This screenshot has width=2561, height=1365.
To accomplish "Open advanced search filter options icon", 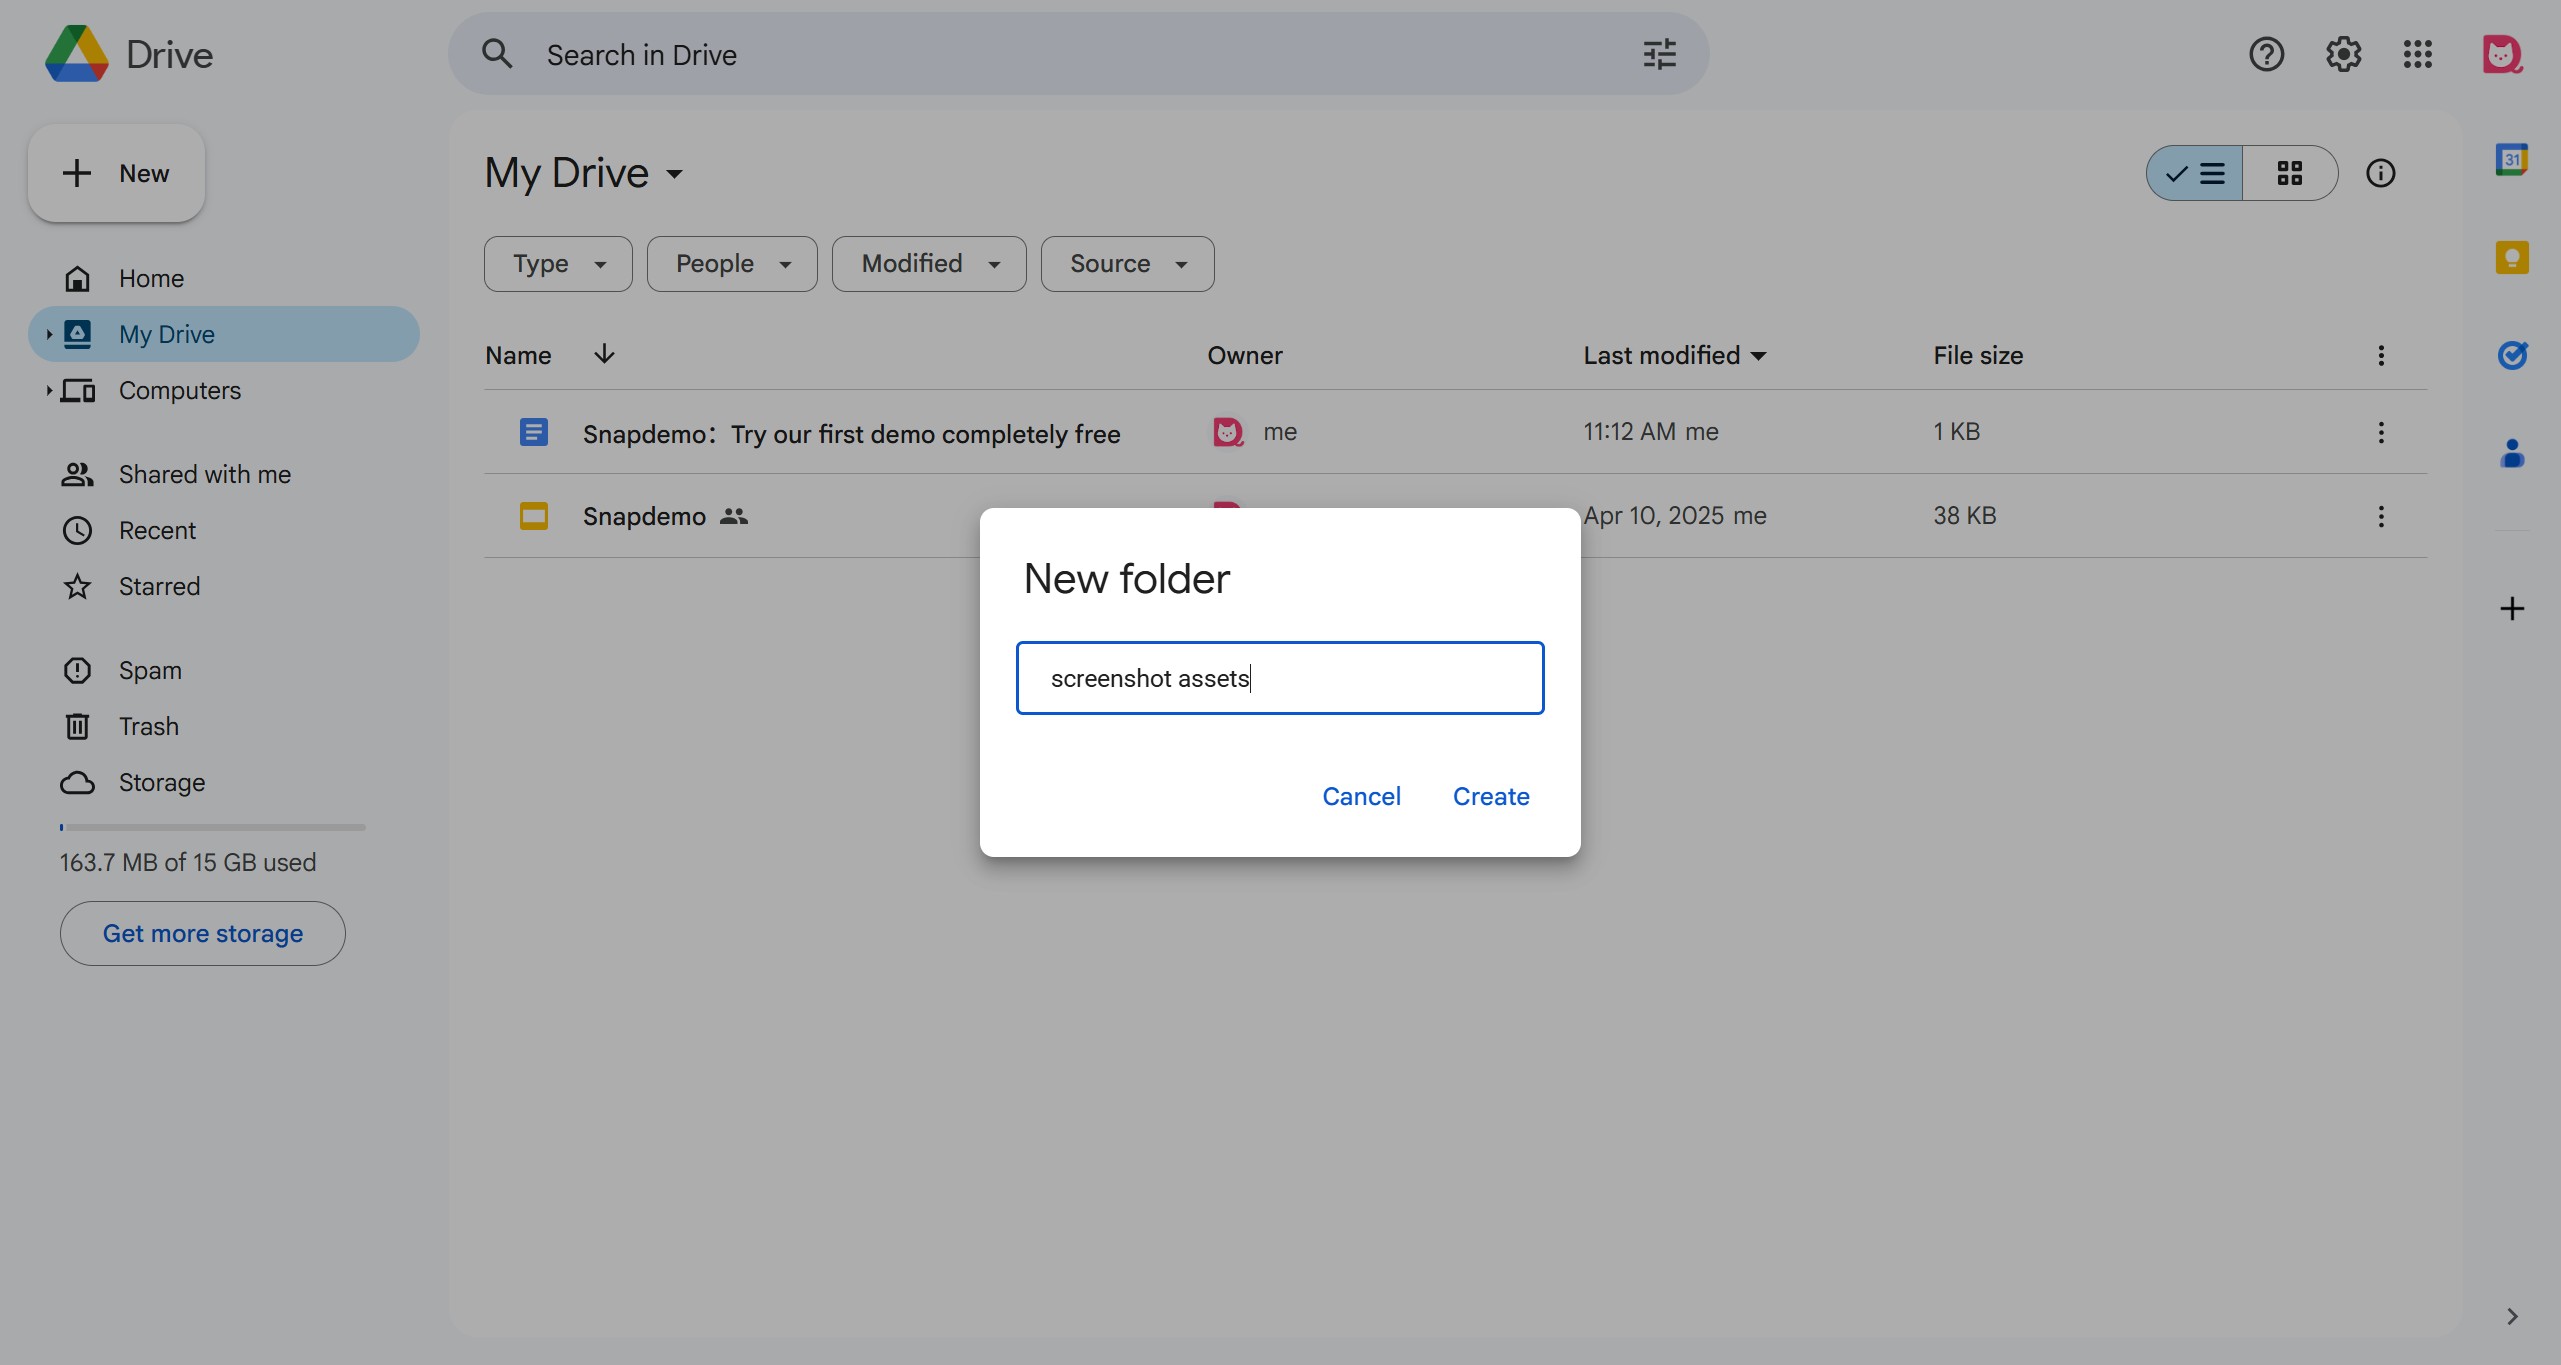I will click(x=1659, y=54).
